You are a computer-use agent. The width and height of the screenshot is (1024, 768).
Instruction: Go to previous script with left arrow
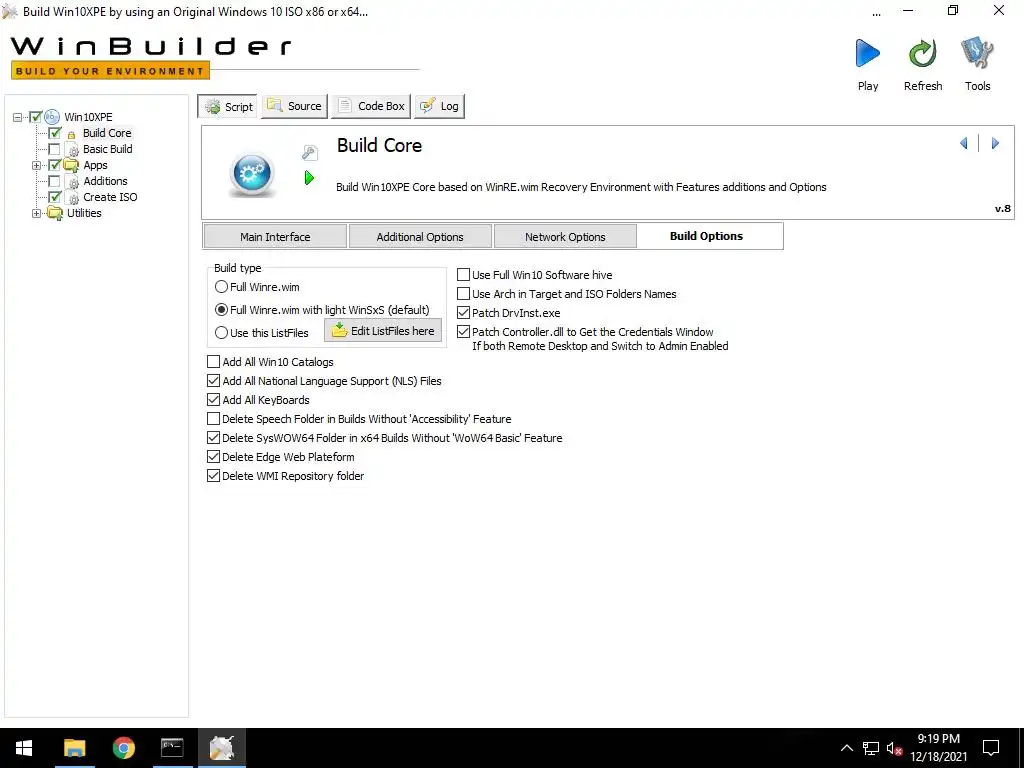(964, 143)
